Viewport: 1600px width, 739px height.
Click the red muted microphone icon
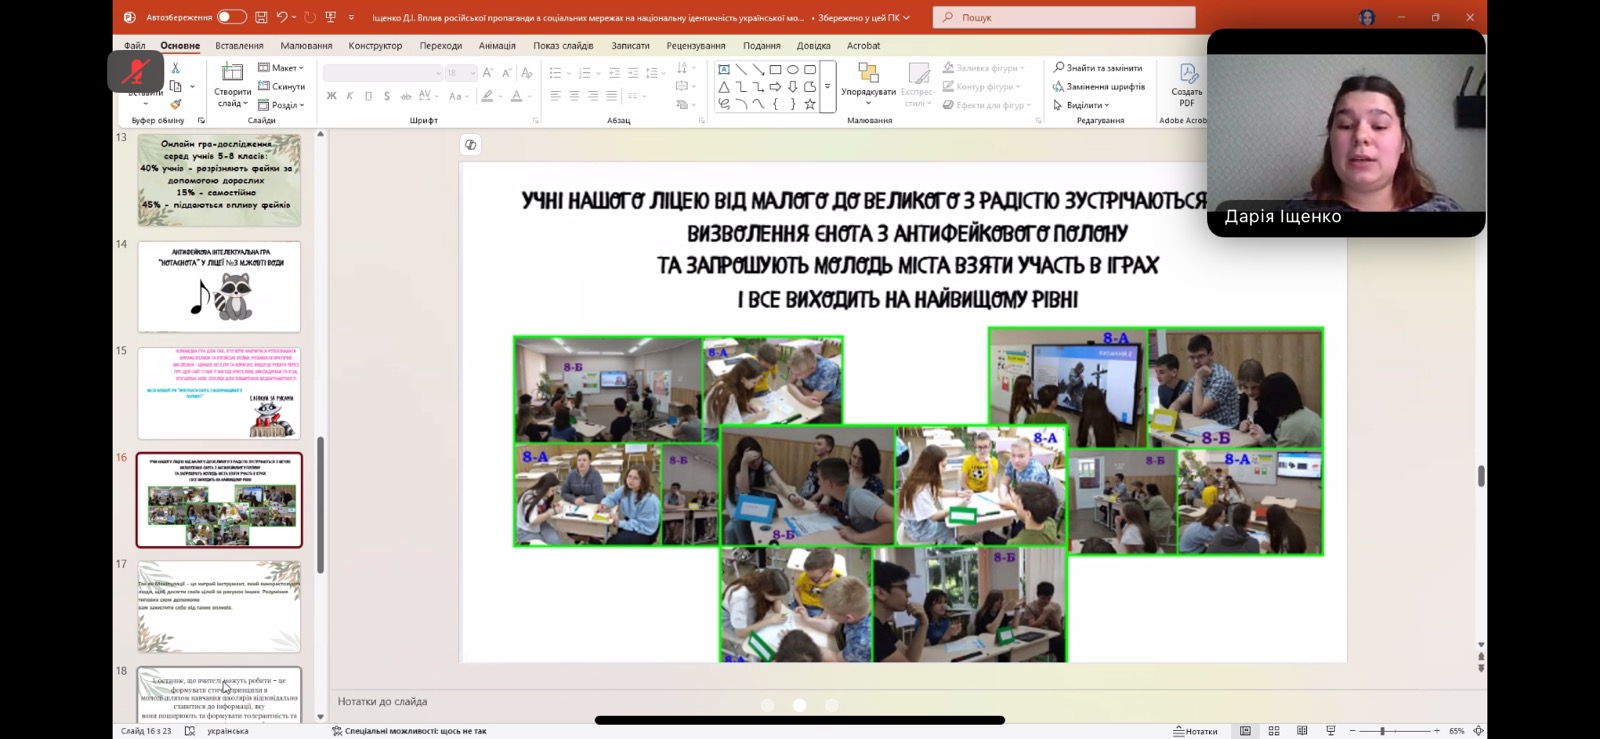click(136, 72)
